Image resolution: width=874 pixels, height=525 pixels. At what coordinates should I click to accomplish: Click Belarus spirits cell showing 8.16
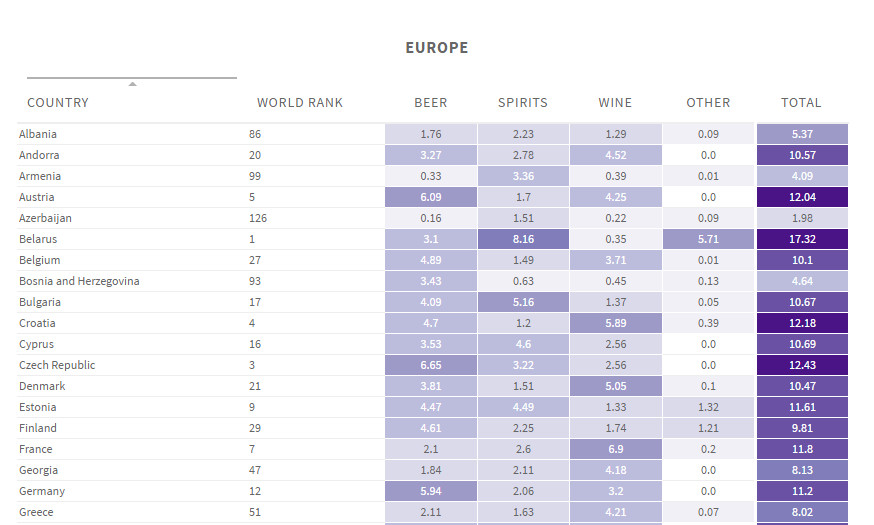523,240
